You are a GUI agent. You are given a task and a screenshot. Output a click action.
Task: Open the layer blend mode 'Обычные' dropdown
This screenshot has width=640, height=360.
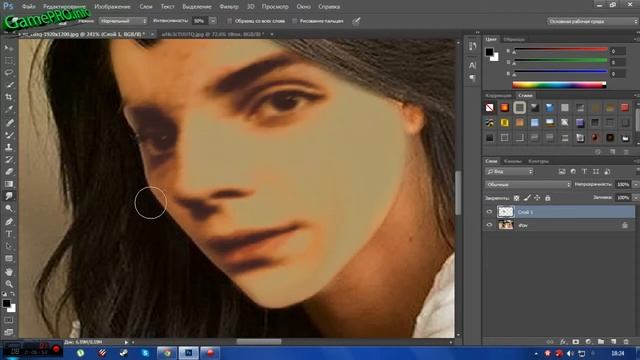528,185
